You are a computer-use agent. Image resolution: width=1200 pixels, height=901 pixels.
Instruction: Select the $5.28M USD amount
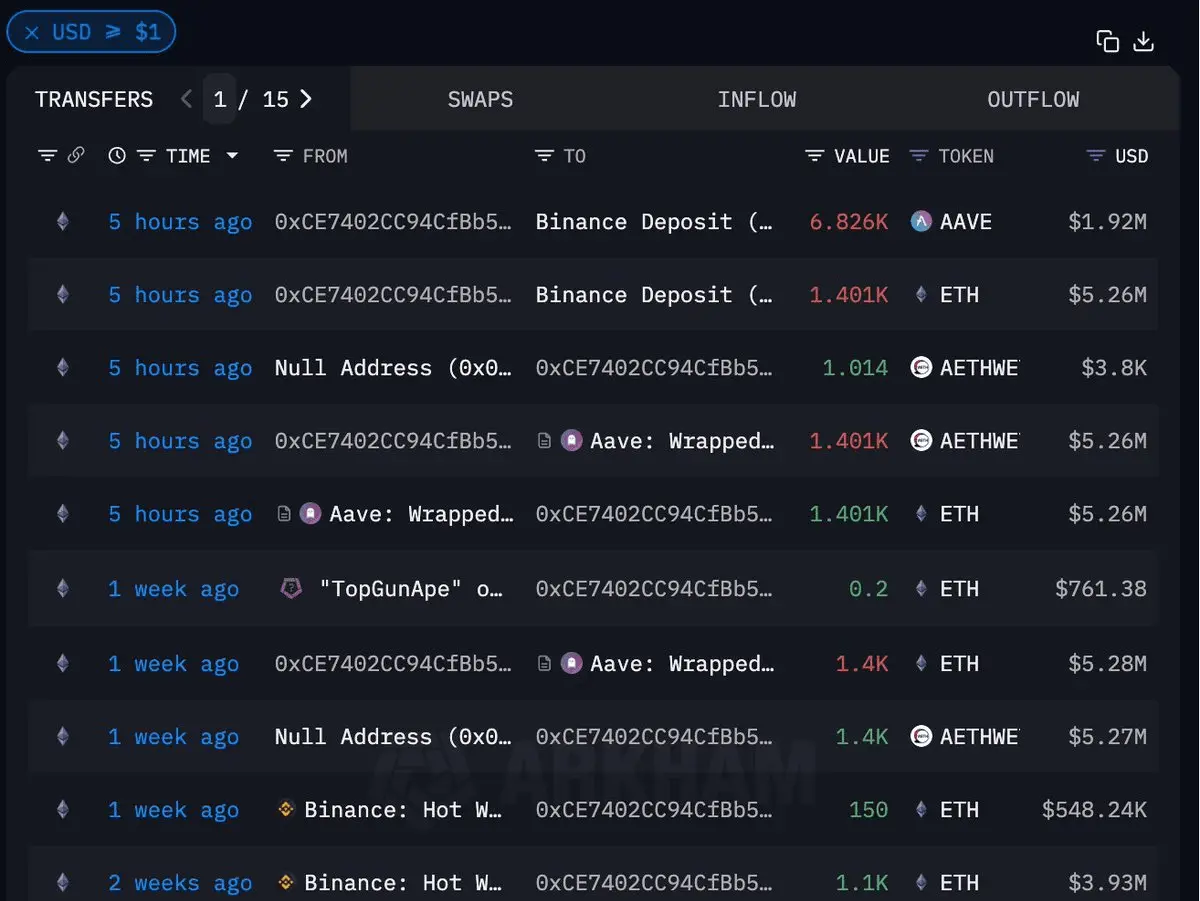click(1108, 664)
